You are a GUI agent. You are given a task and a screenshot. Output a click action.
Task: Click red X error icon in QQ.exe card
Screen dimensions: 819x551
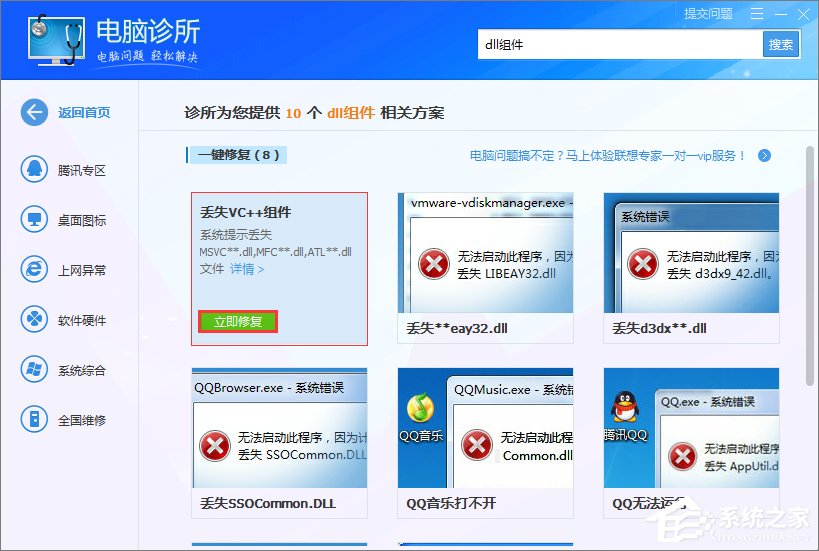(683, 456)
